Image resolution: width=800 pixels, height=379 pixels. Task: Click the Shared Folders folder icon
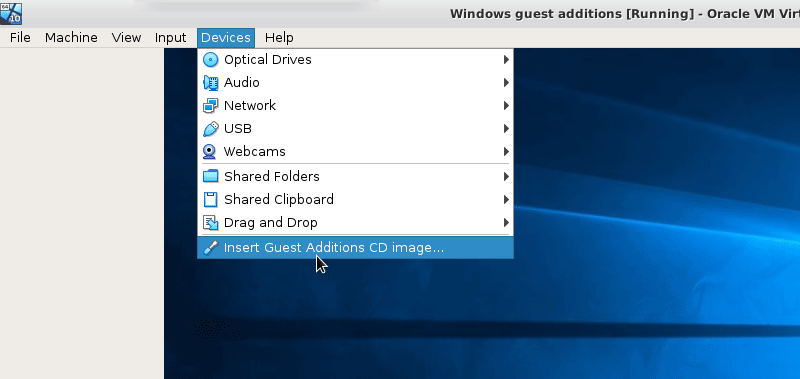pos(210,176)
